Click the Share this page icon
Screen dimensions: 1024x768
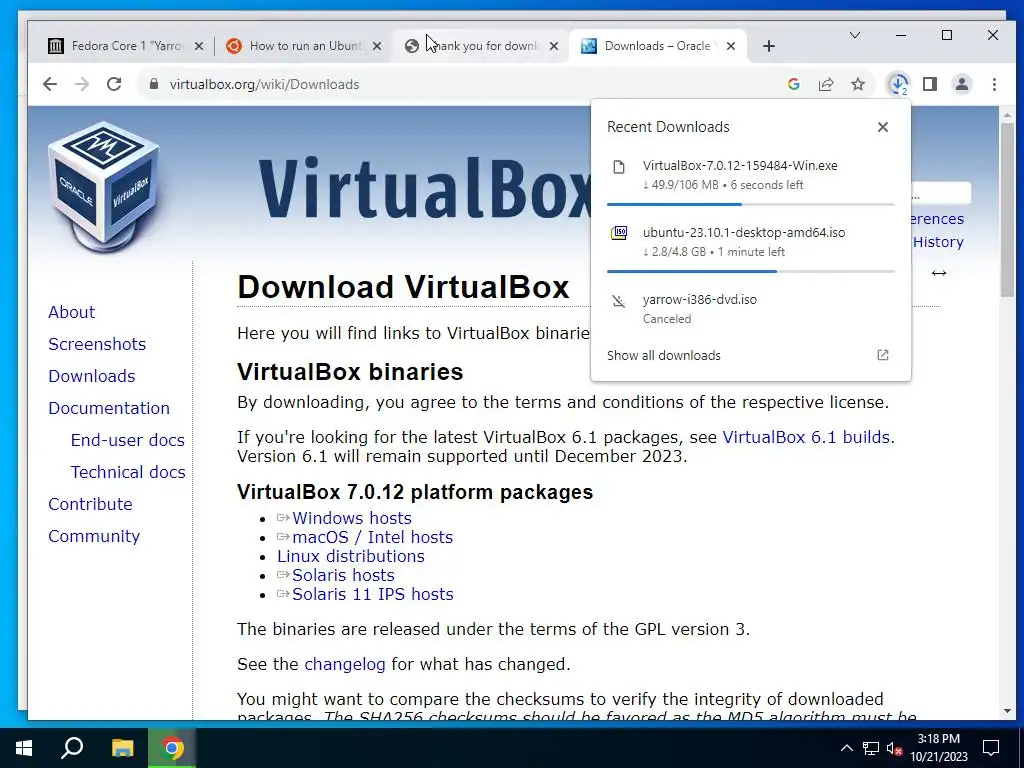pyautogui.click(x=826, y=84)
